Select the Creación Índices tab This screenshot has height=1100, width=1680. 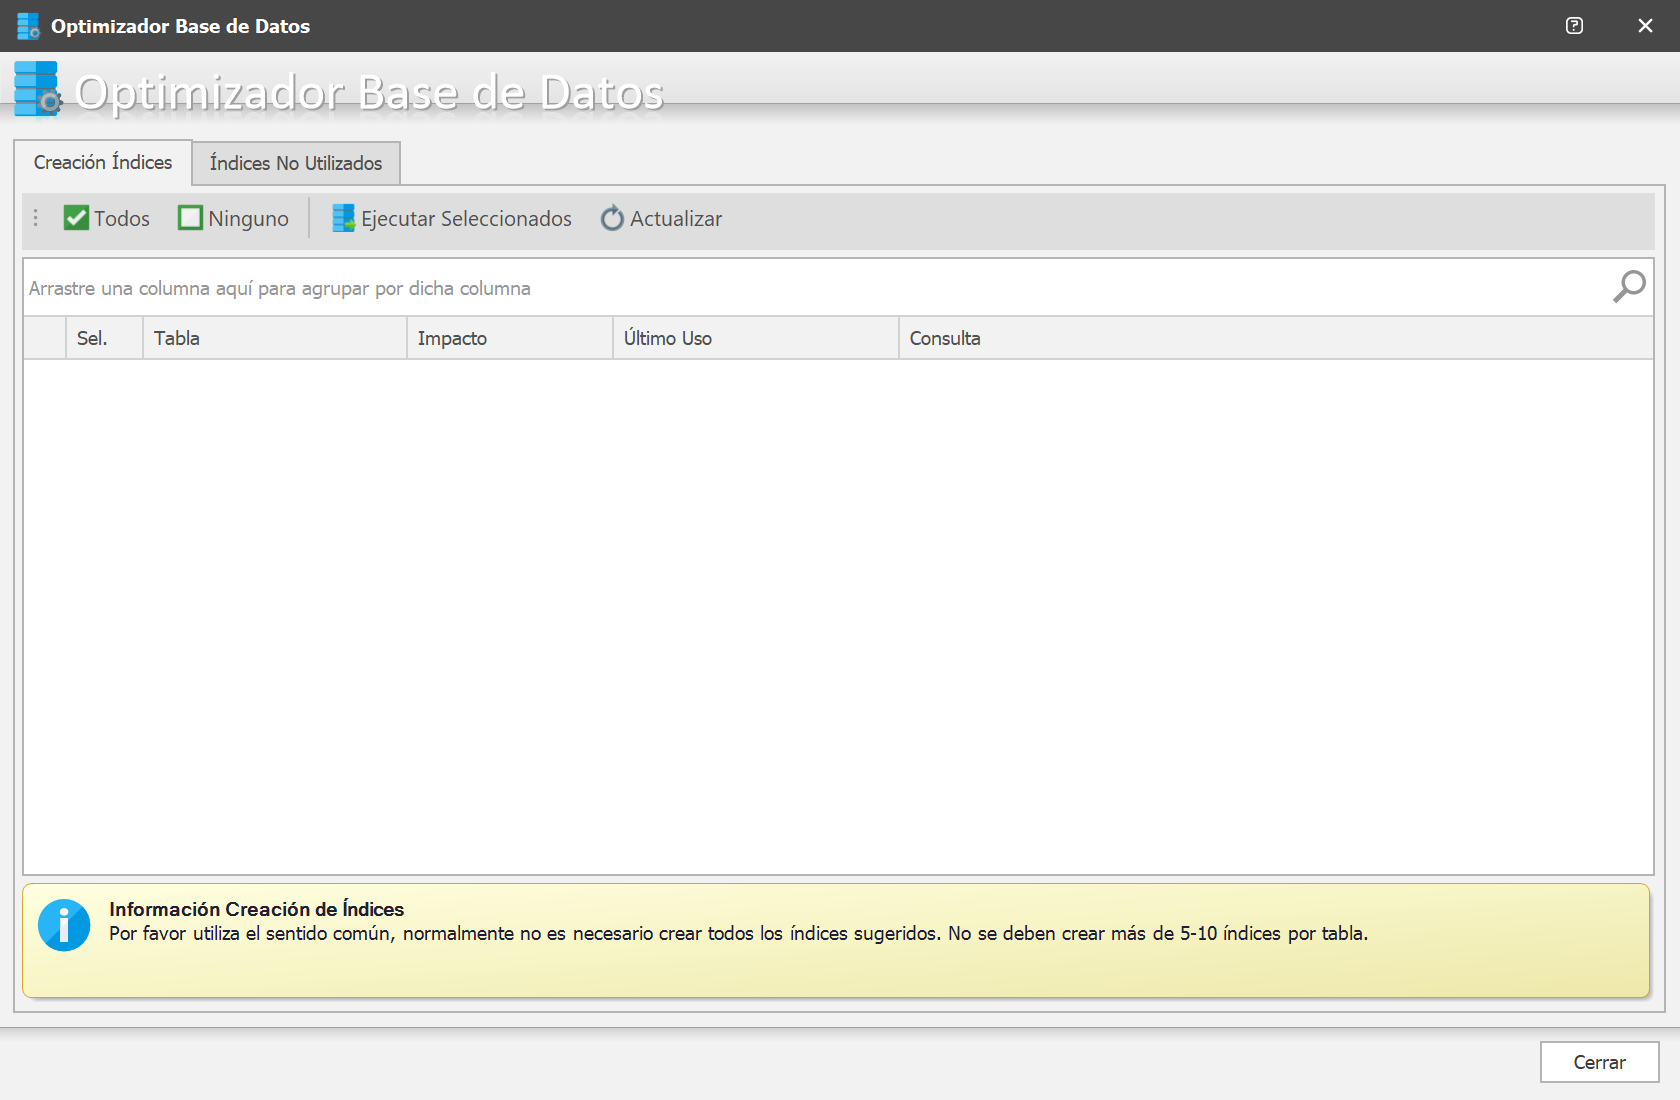click(103, 162)
